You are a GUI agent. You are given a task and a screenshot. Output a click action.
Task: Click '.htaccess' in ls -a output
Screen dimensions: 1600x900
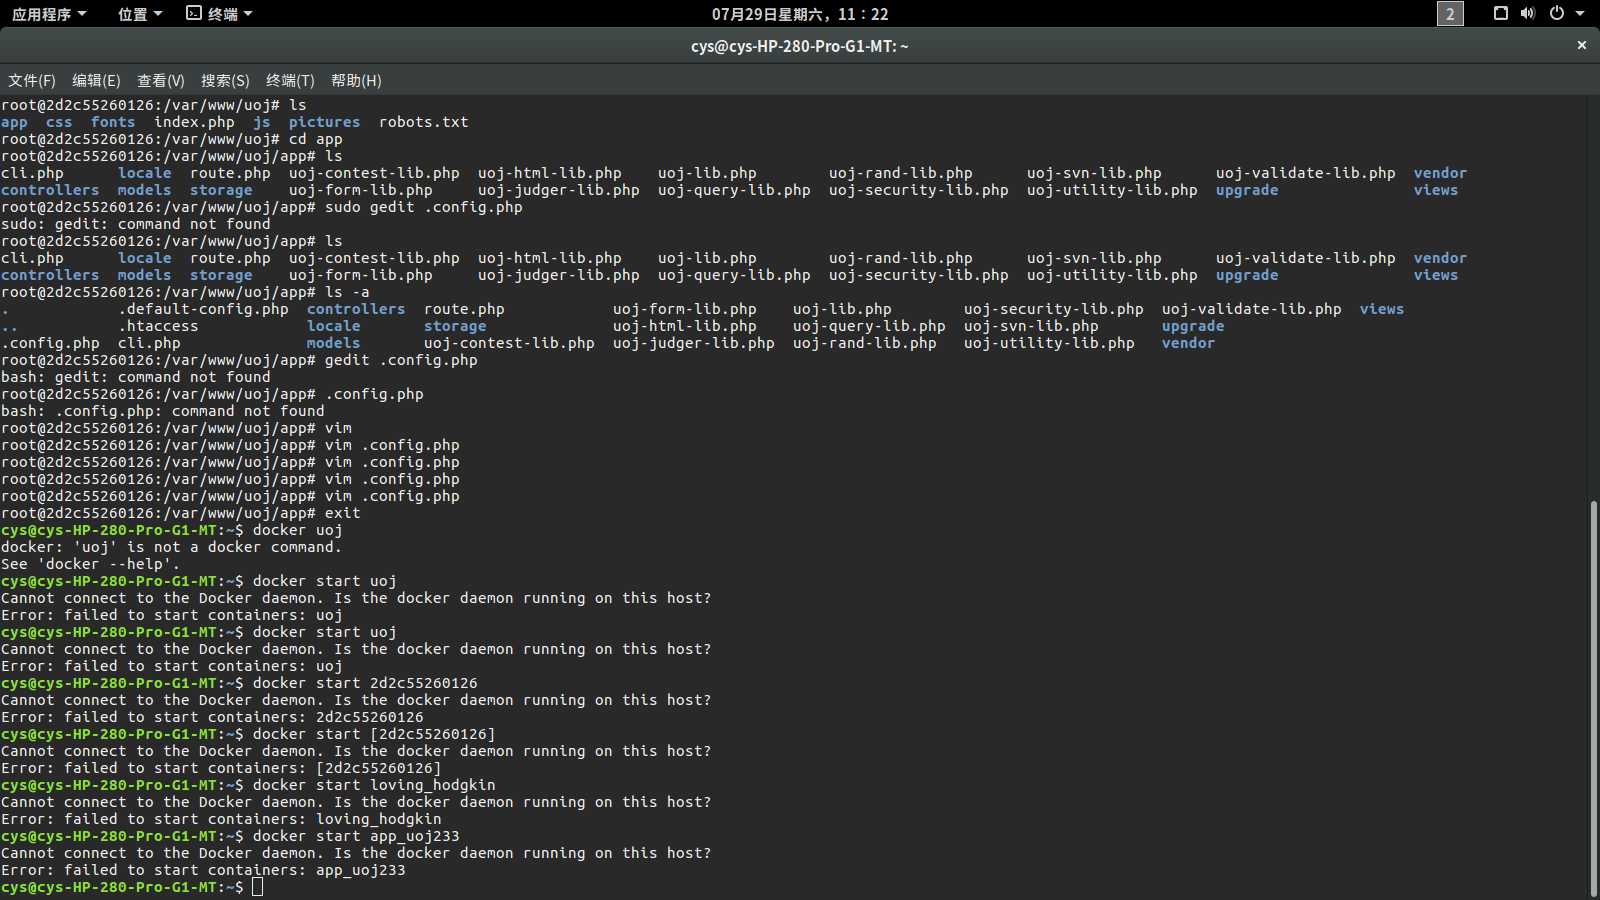tap(158, 326)
